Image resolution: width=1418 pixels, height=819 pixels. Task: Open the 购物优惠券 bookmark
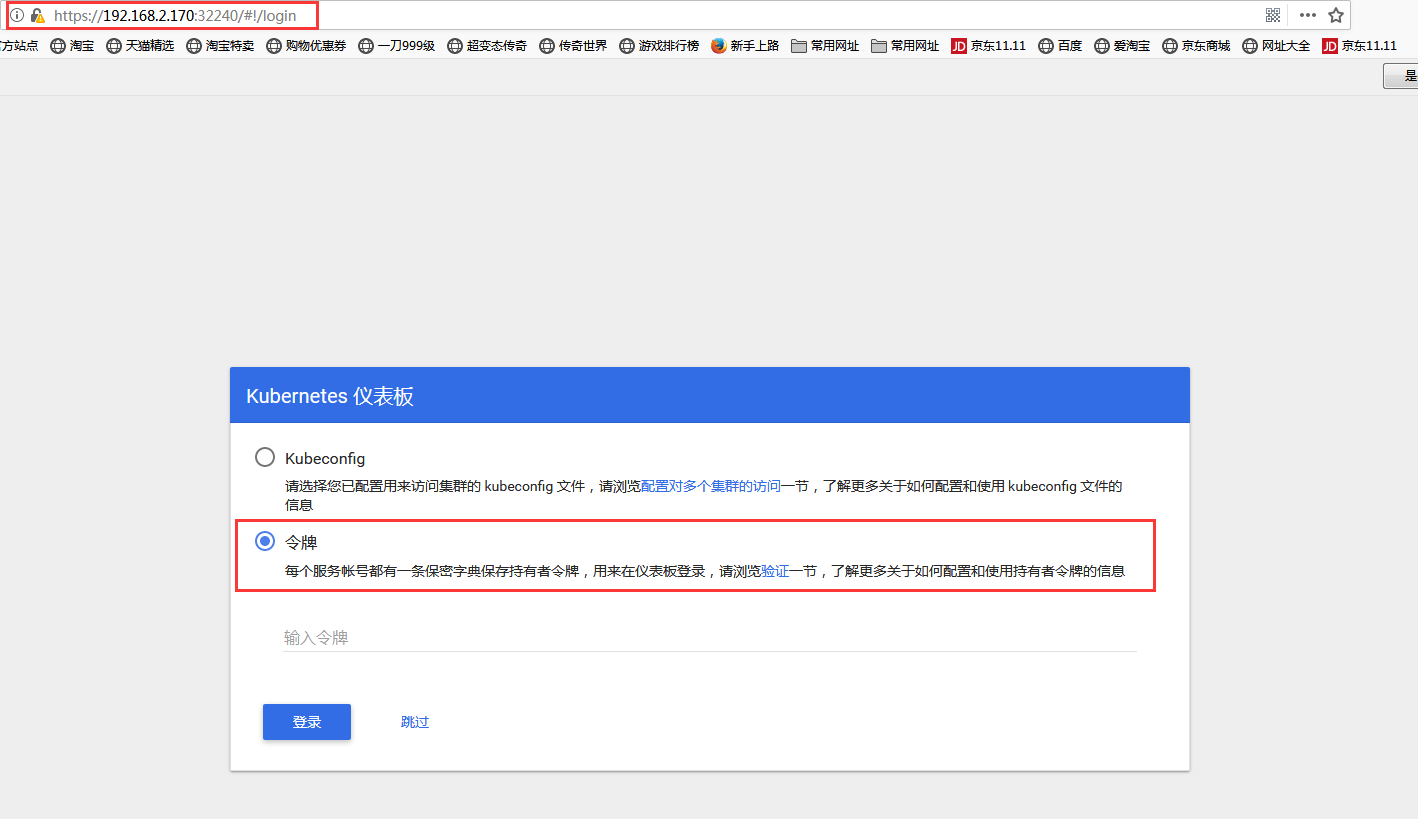306,45
